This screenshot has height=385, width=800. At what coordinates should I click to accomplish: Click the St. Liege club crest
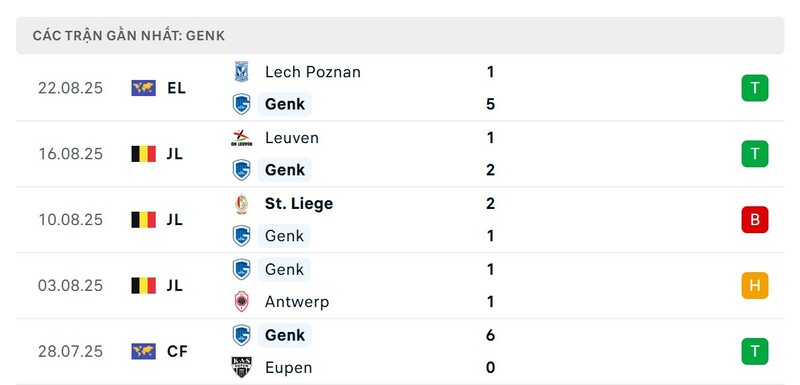[241, 204]
